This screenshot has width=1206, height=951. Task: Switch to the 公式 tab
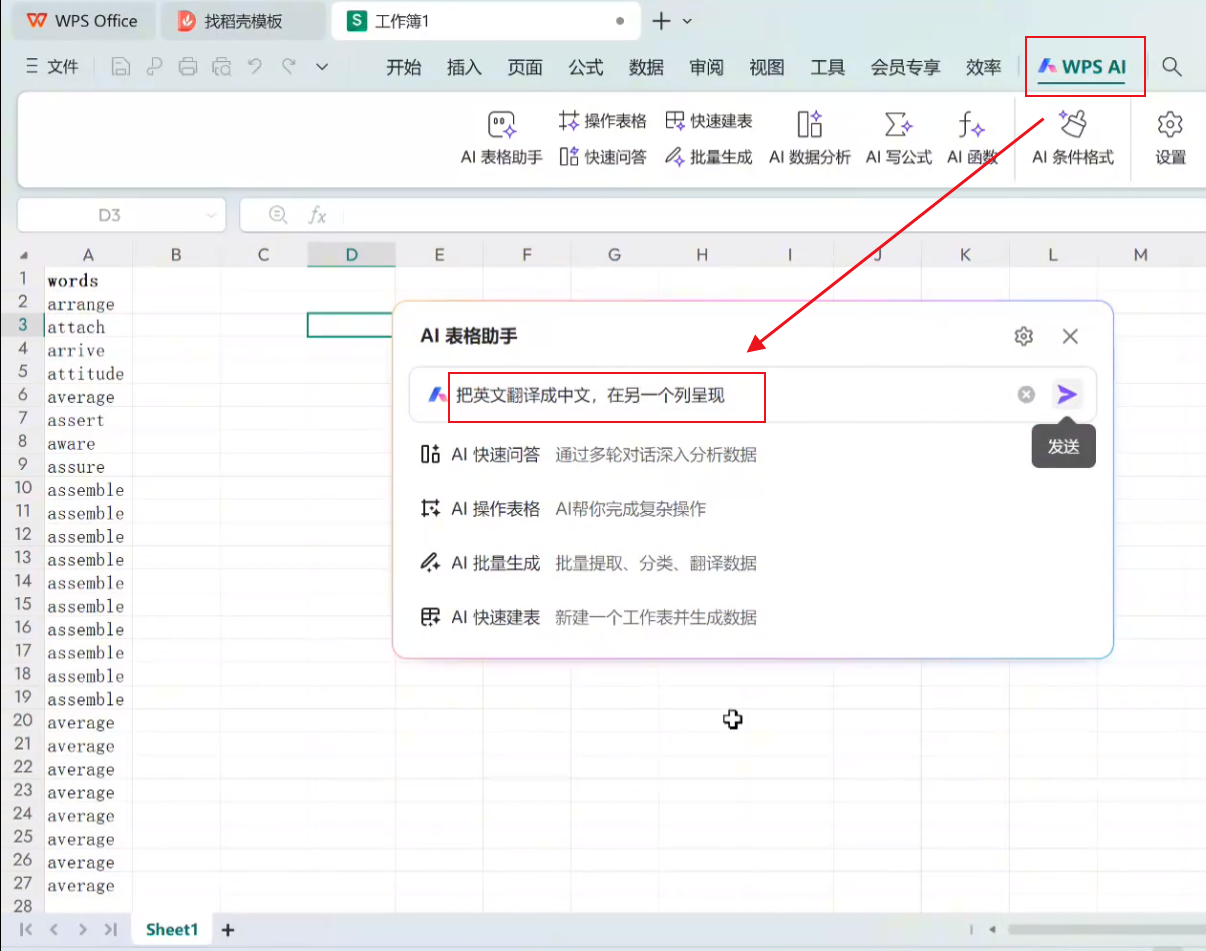click(586, 67)
